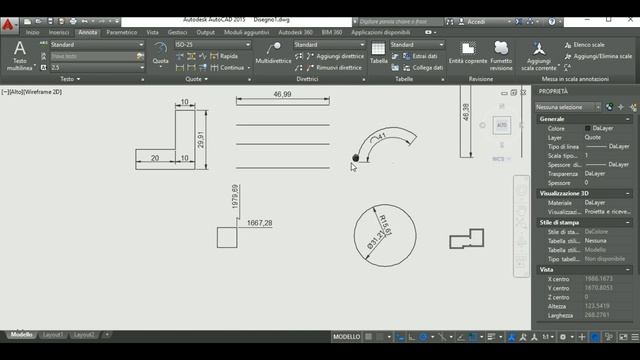
Task: Click Aggiungi direttrice
Action: click(x=335, y=56)
